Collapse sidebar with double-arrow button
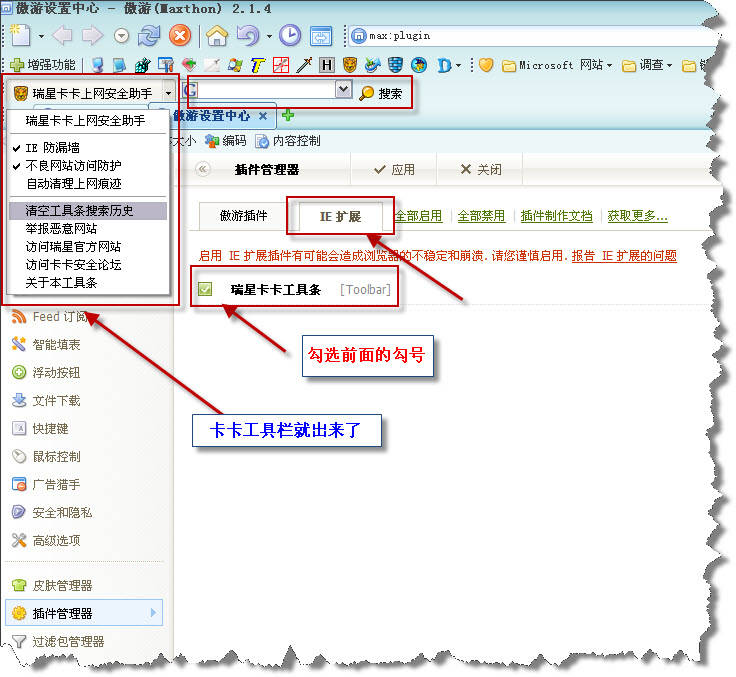Image resolution: width=736 pixels, height=677 pixels. (x=203, y=169)
